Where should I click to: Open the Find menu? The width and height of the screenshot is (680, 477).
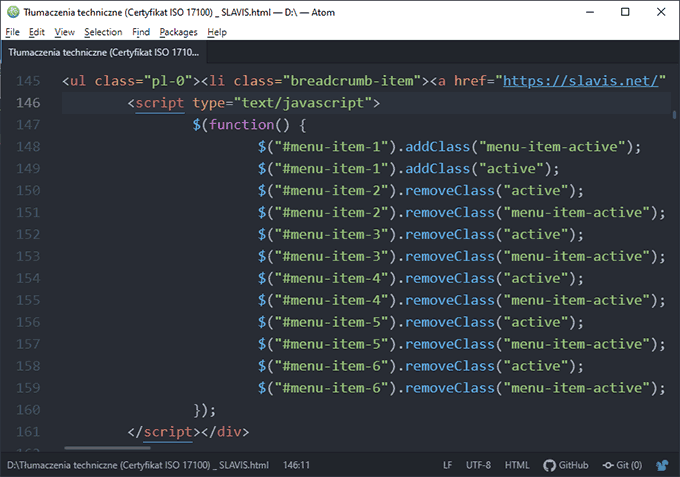click(x=141, y=32)
